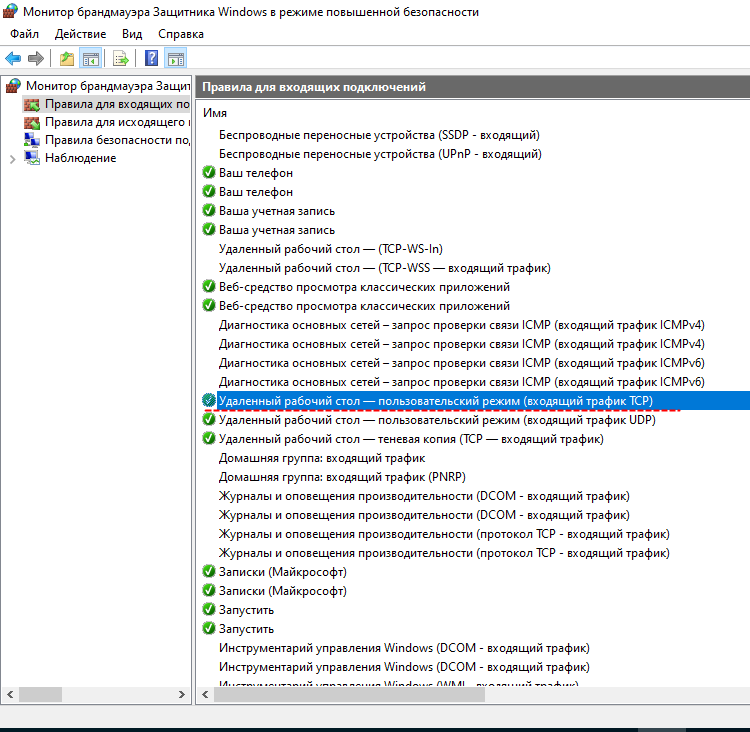Select Правила безопасности подключения tree item
The height and width of the screenshot is (732, 750).
117,140
